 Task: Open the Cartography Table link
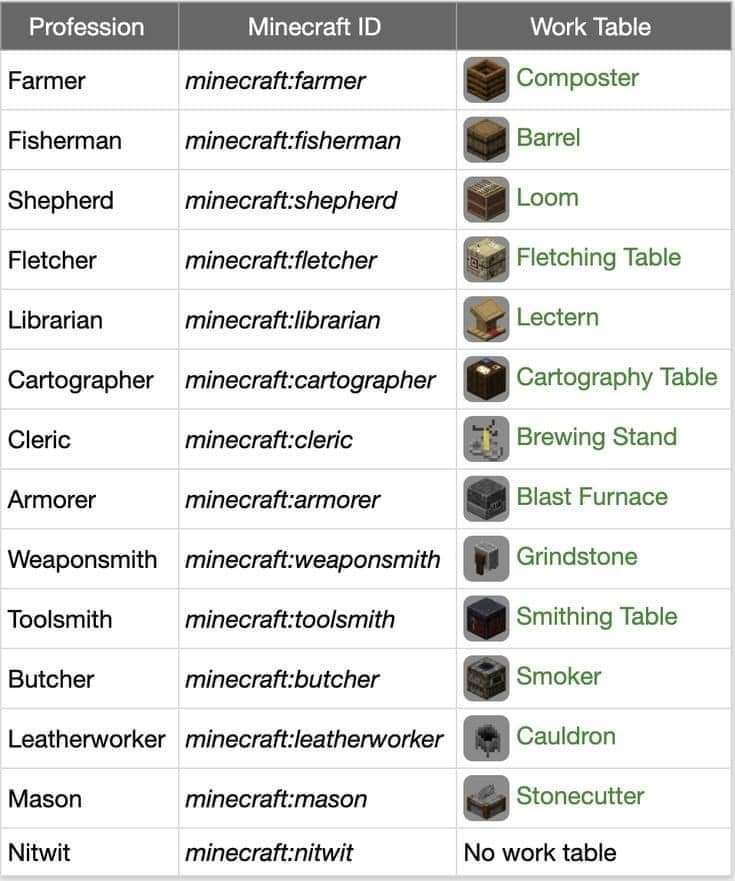point(616,377)
